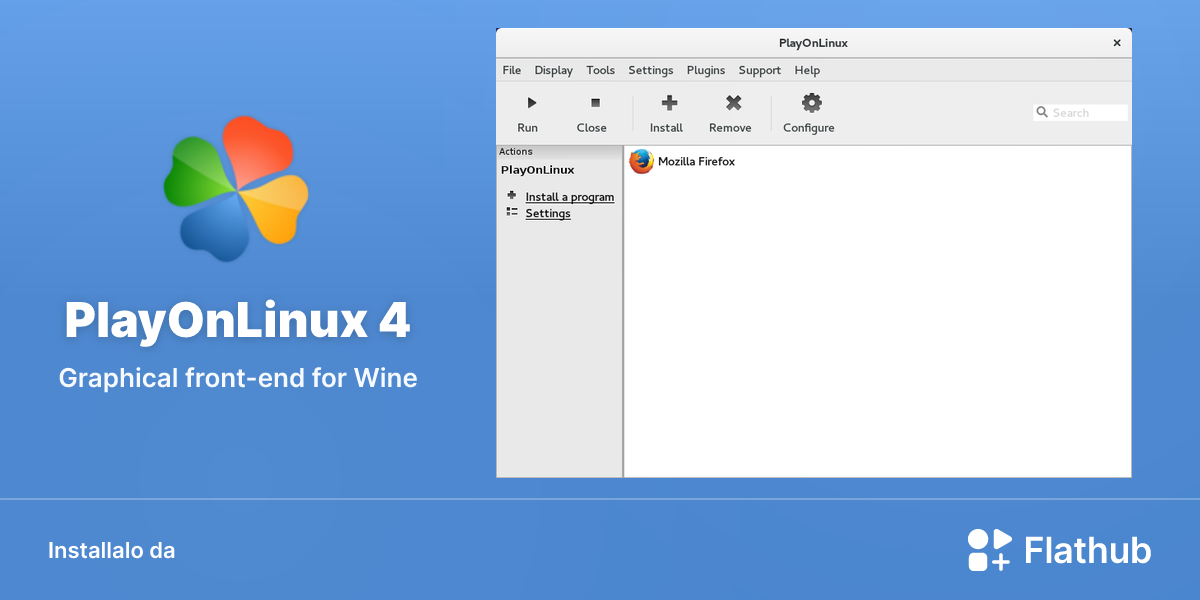Click the Flathub logo icon
The image size is (1200, 600).
[x=989, y=550]
